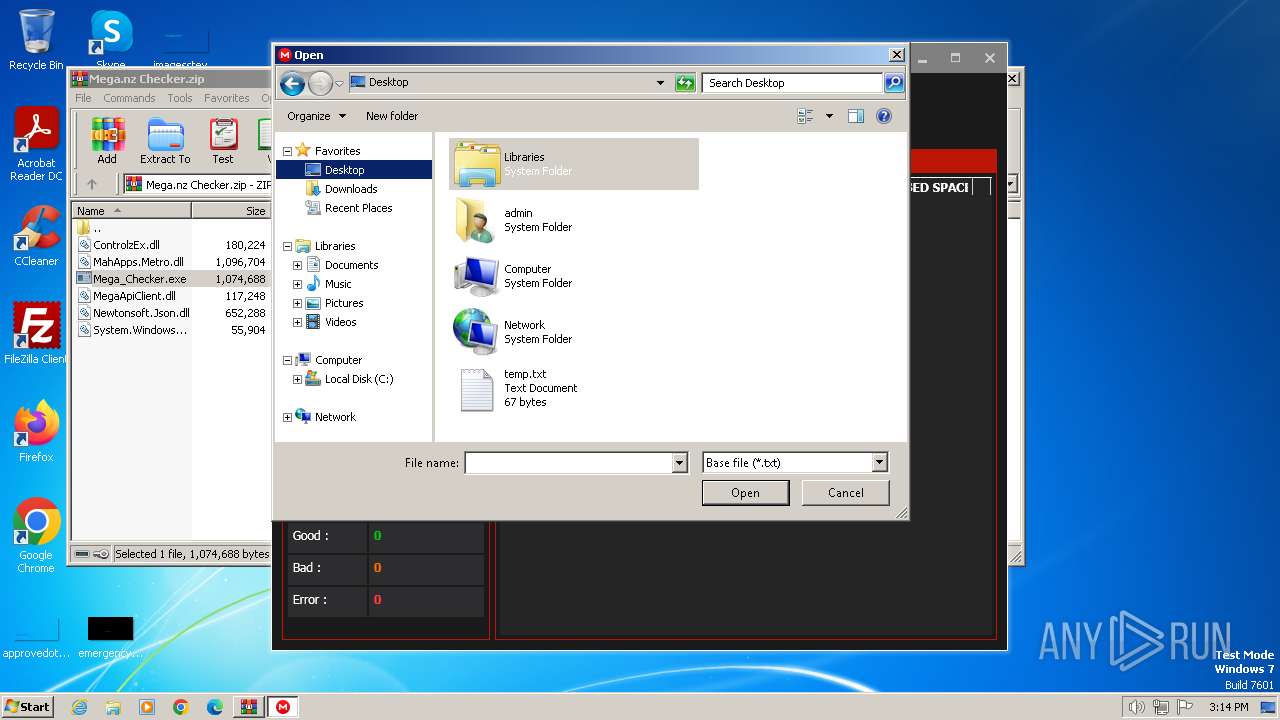Image resolution: width=1280 pixels, height=720 pixels.
Task: Open the Help question mark icon
Action: (x=884, y=116)
